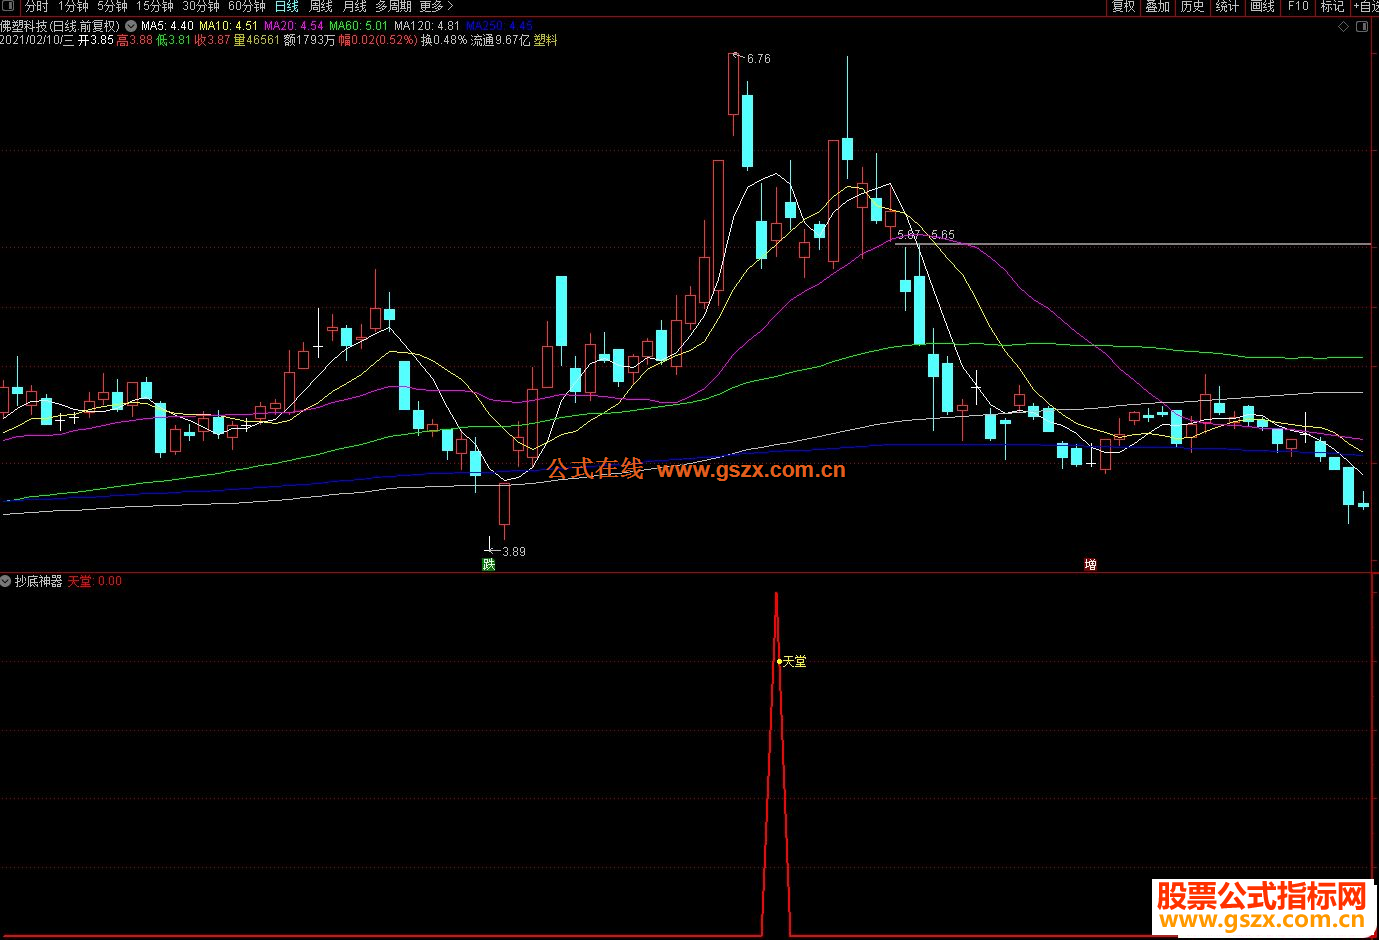
Task: Add stock via +自选 button
Action: pyautogui.click(x=1365, y=6)
